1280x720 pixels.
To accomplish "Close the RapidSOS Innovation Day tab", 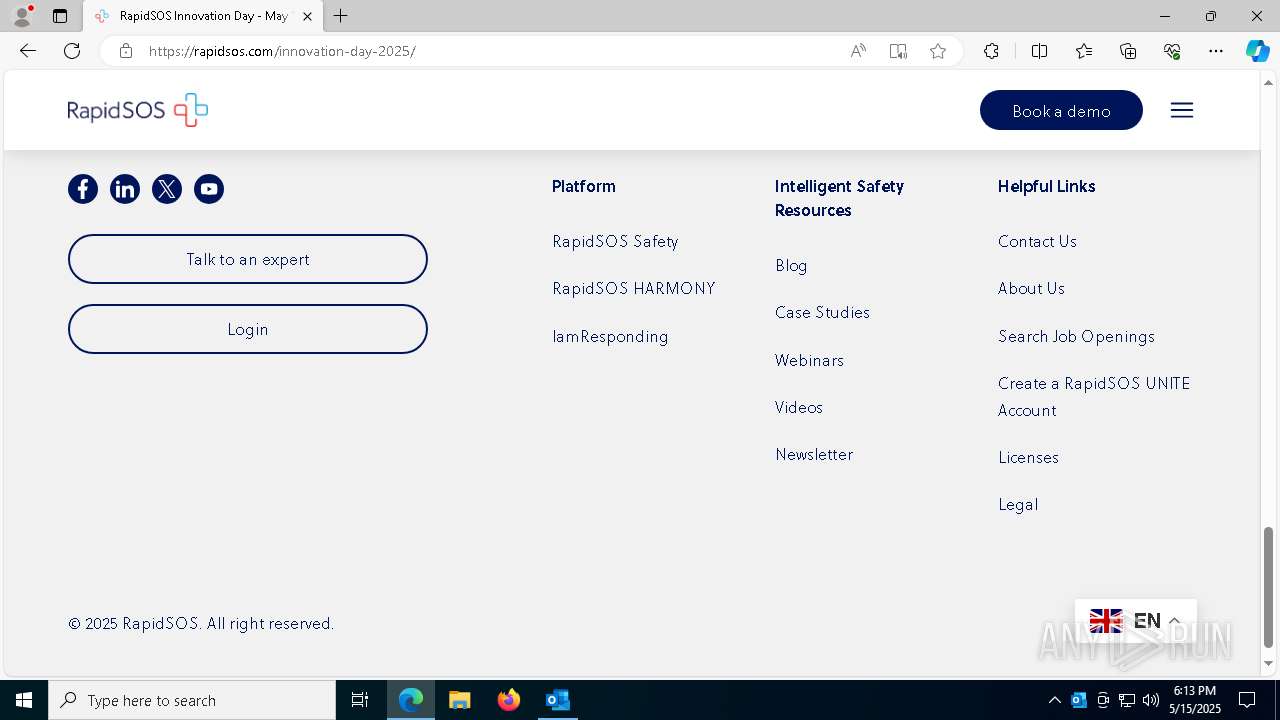I will pyautogui.click(x=307, y=16).
